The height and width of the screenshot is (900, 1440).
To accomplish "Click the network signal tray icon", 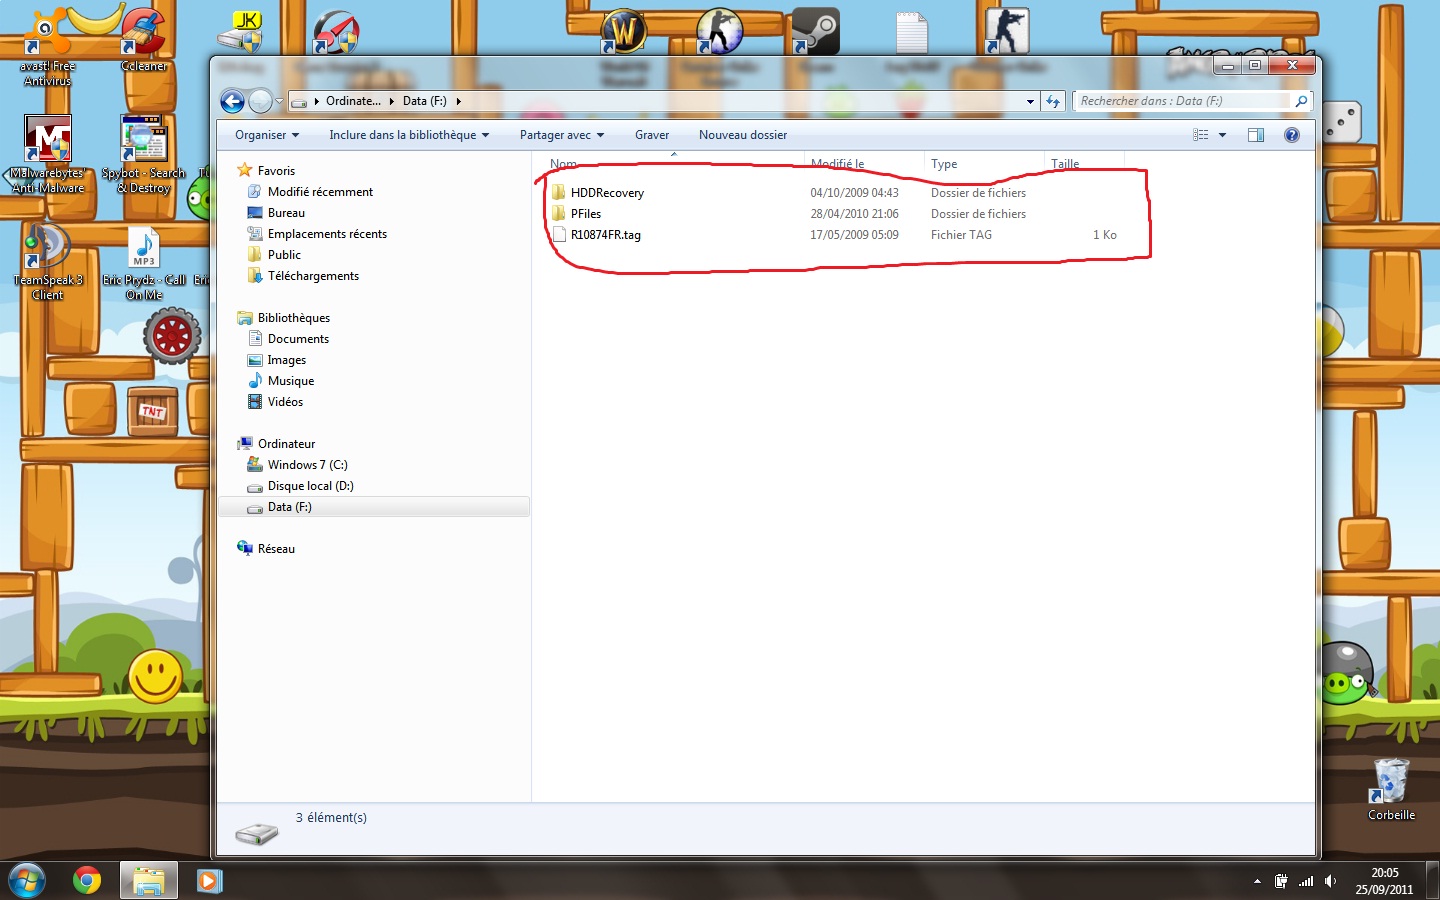I will 1306,881.
